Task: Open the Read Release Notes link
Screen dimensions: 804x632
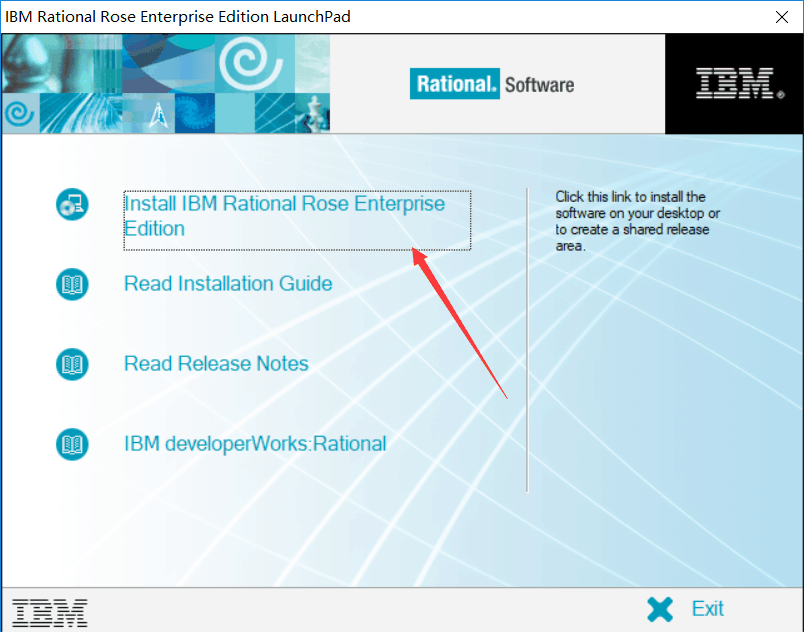Action: (x=216, y=364)
